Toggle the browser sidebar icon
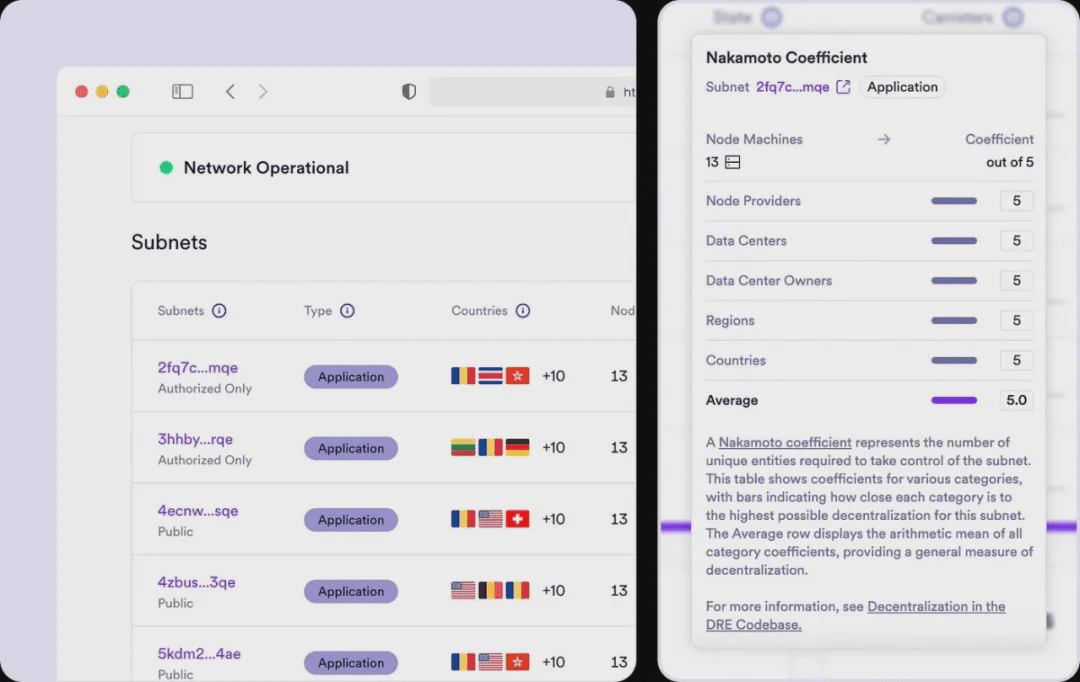 pos(182,91)
